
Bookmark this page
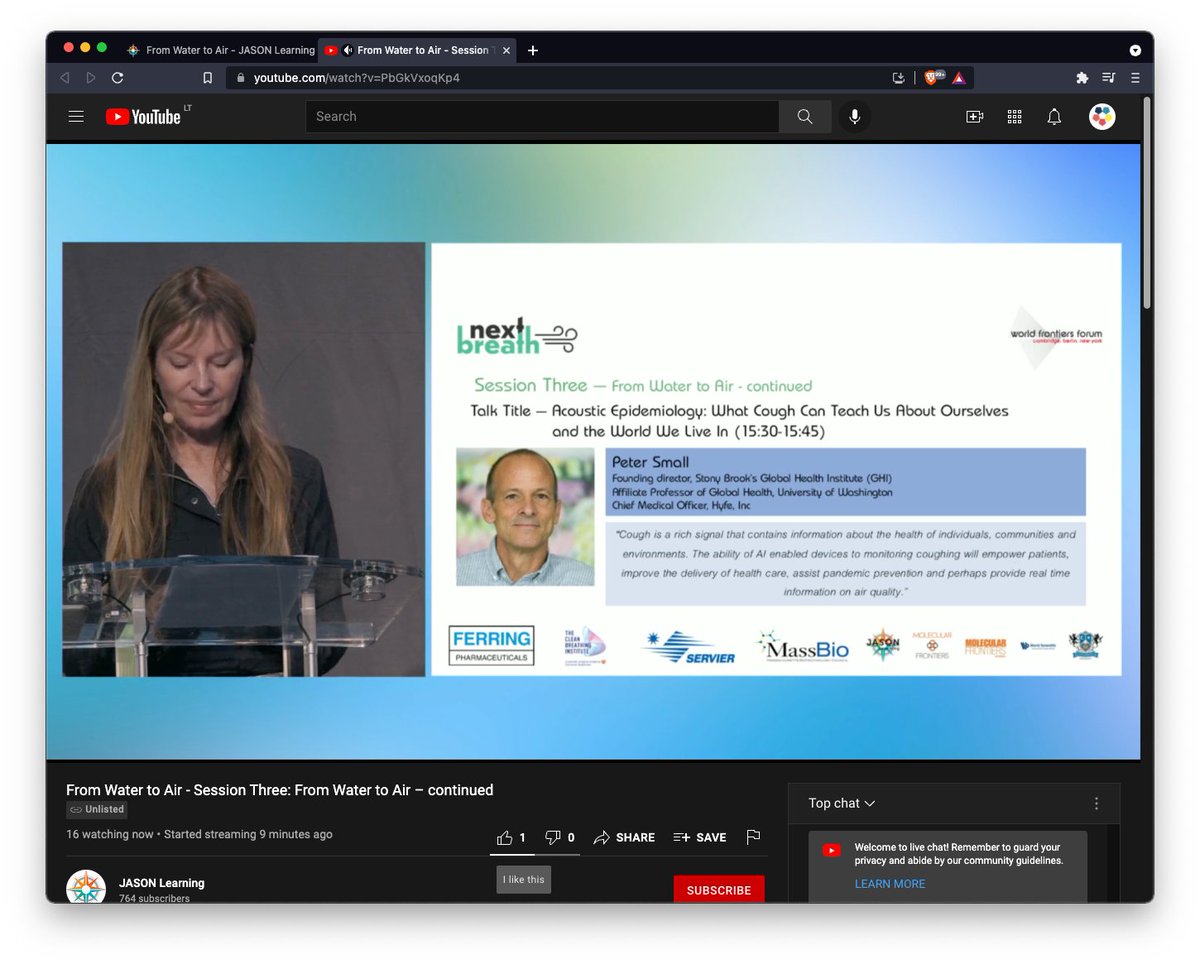point(208,78)
